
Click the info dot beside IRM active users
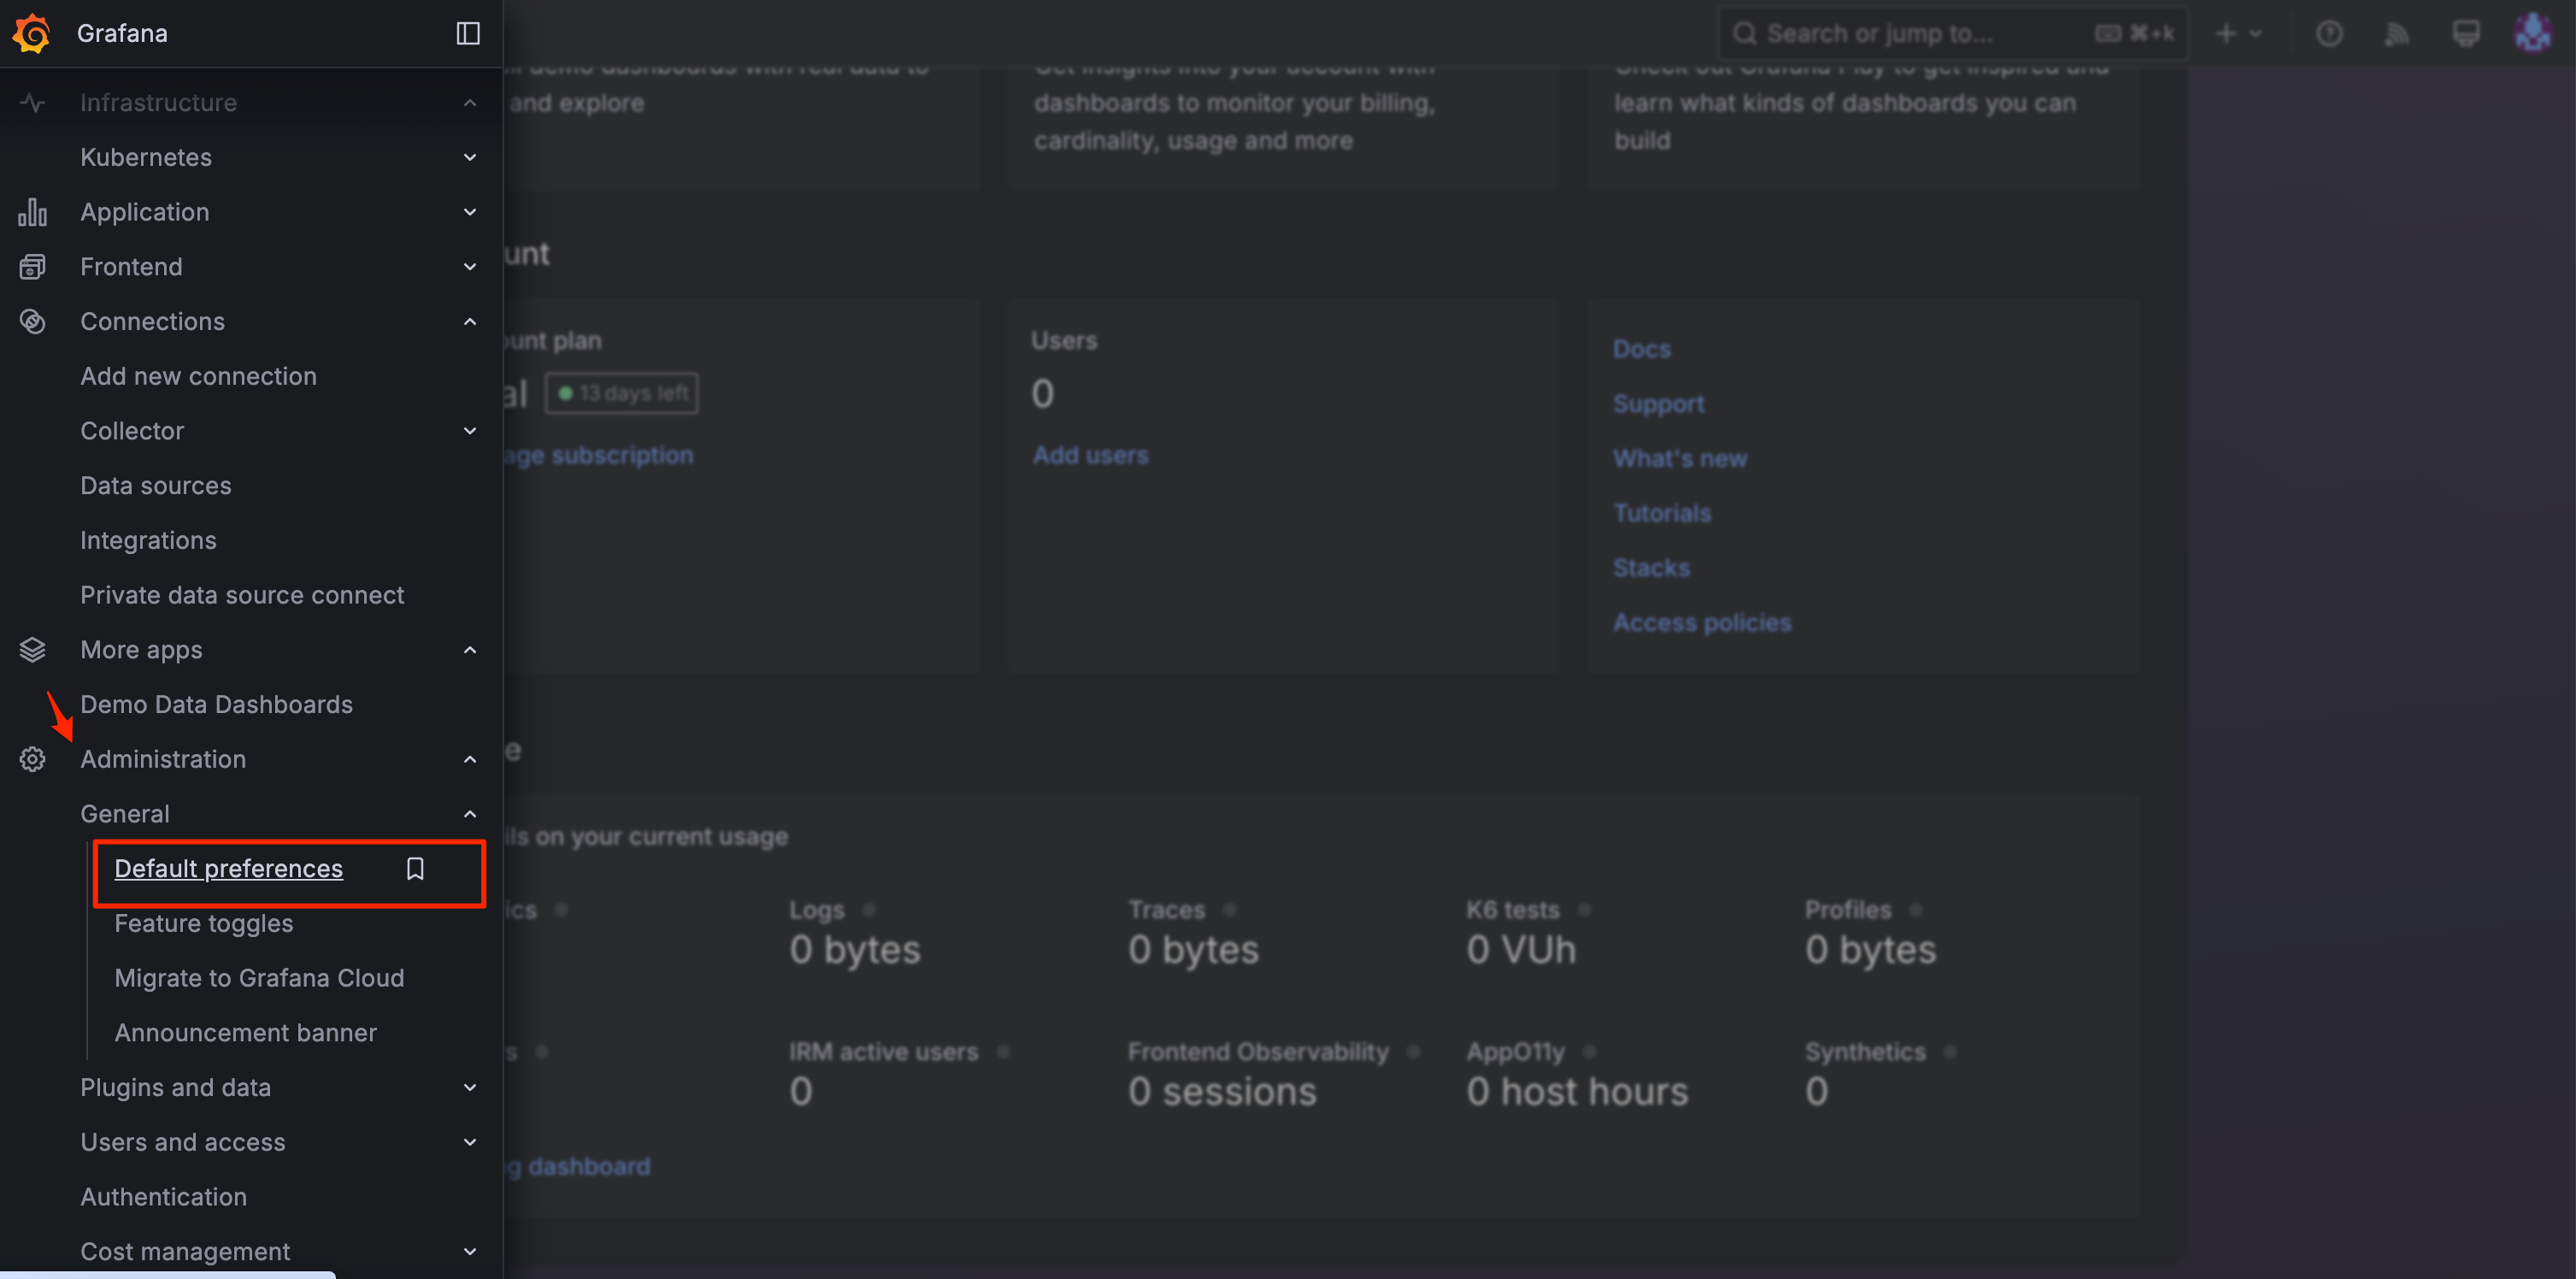coord(1003,1052)
